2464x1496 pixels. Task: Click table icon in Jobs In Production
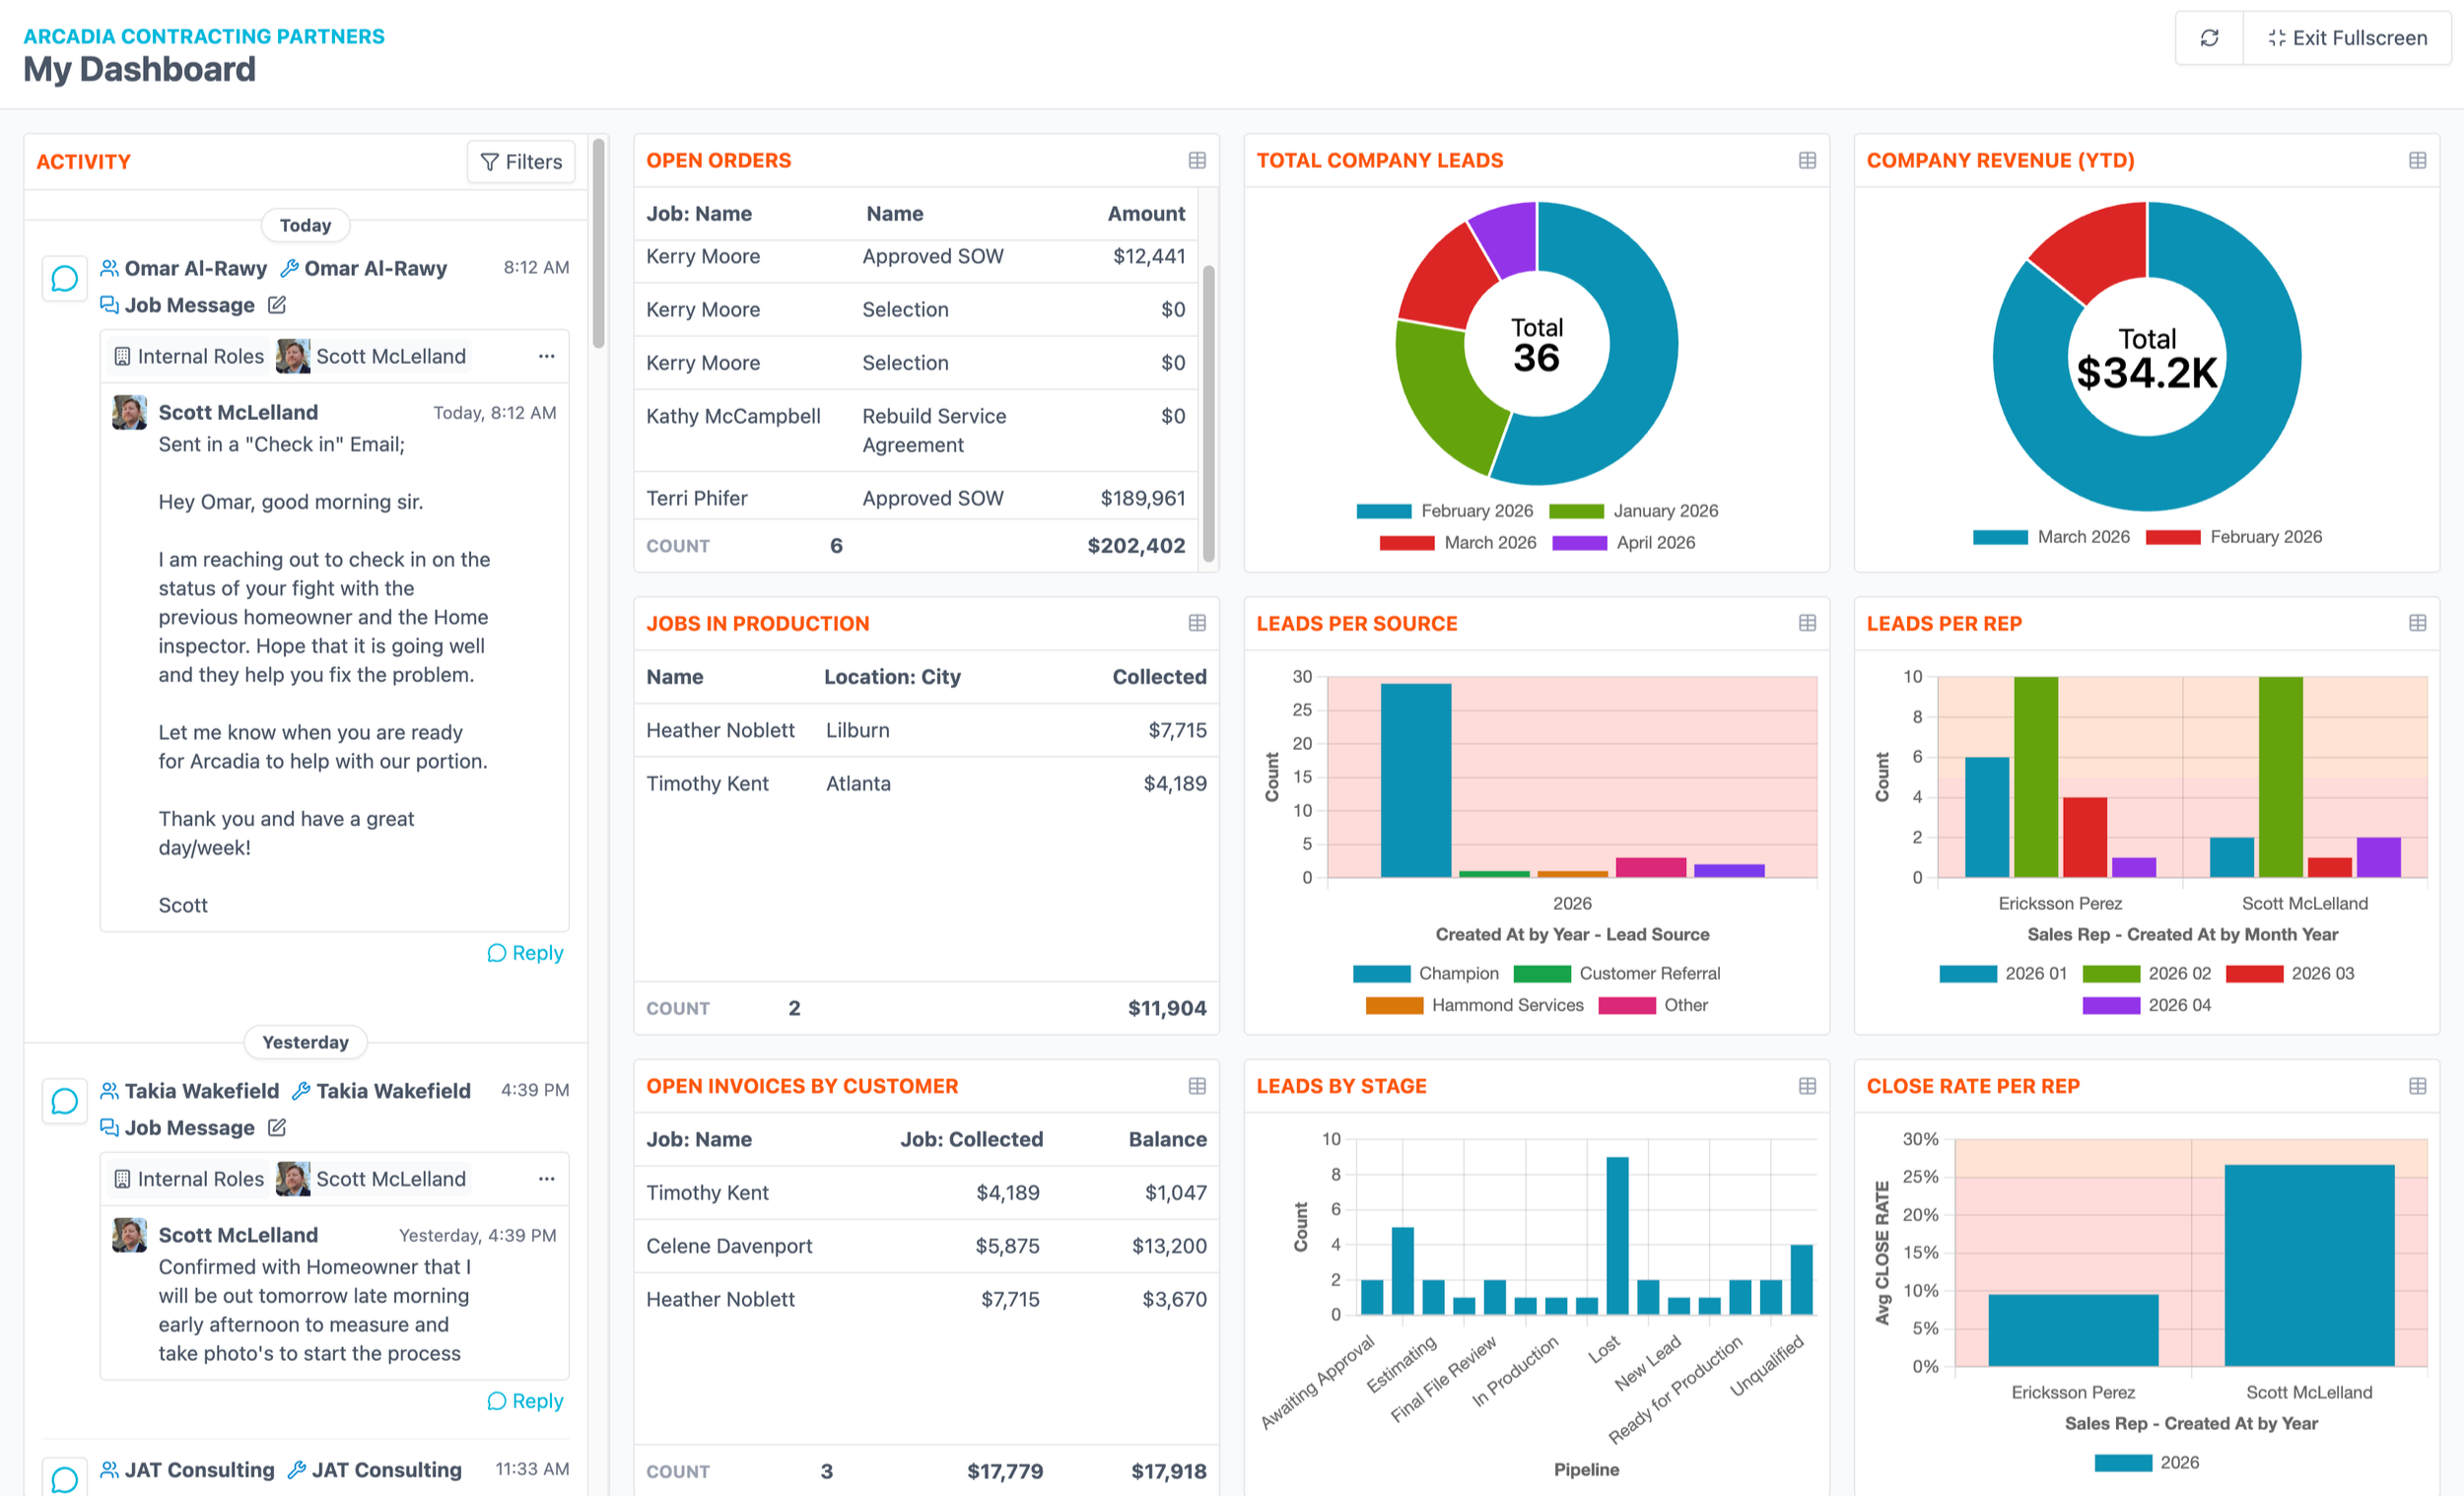[x=1197, y=623]
